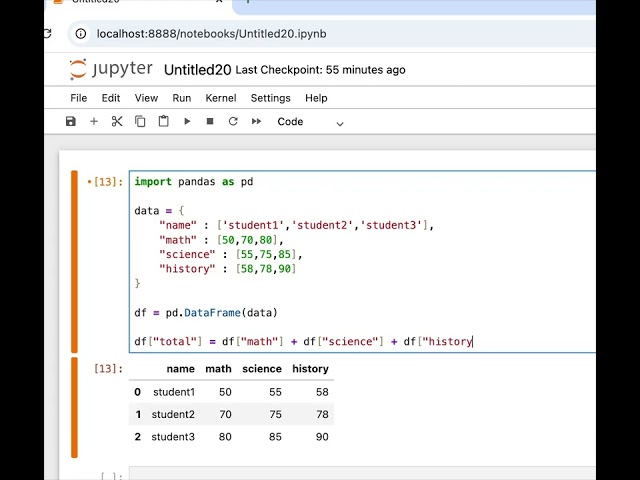Screen dimensions: 640x480
Task: Click the 'math' column header in output
Action: click(x=218, y=369)
